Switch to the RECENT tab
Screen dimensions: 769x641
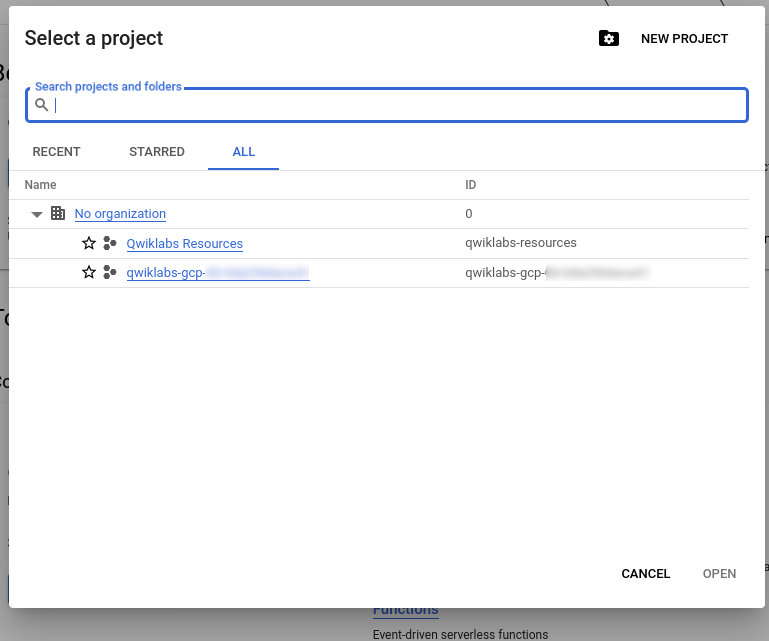[56, 152]
